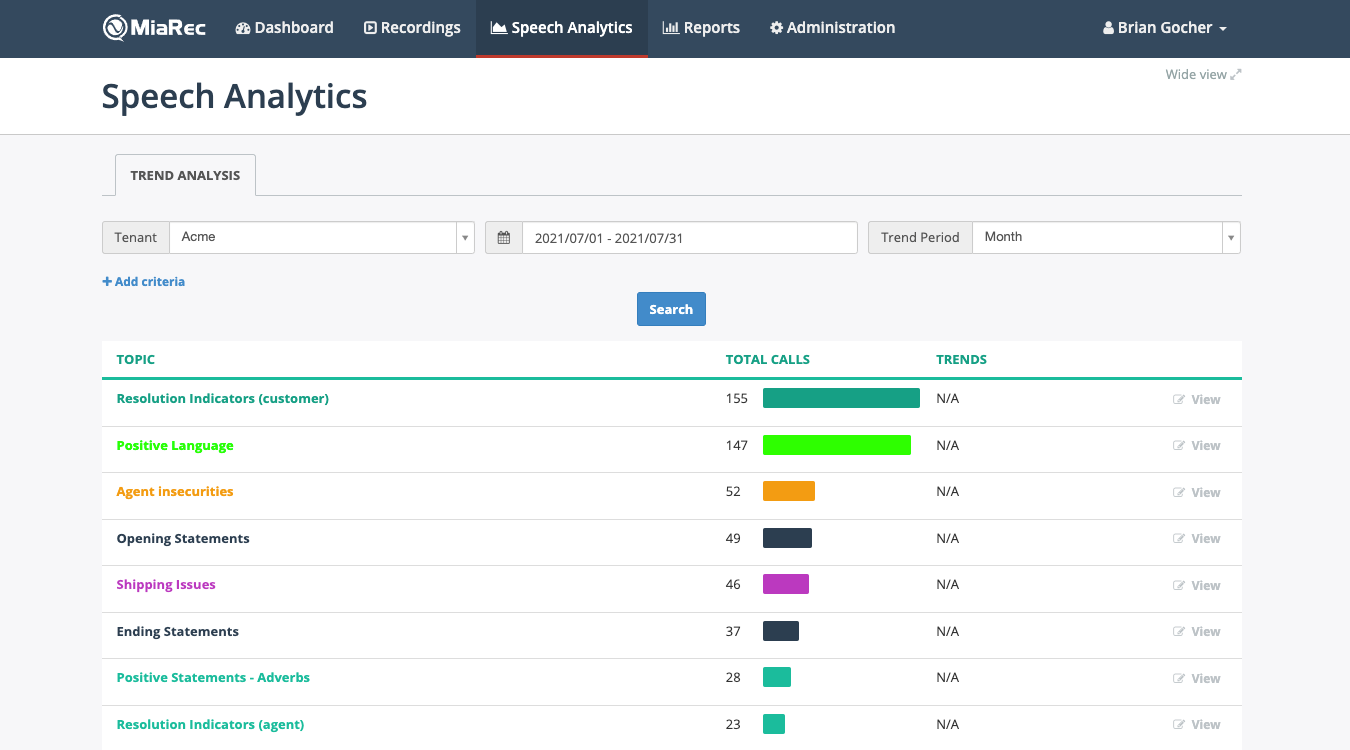Click View for Shipping Issues row
1350x750 pixels.
click(x=1197, y=585)
